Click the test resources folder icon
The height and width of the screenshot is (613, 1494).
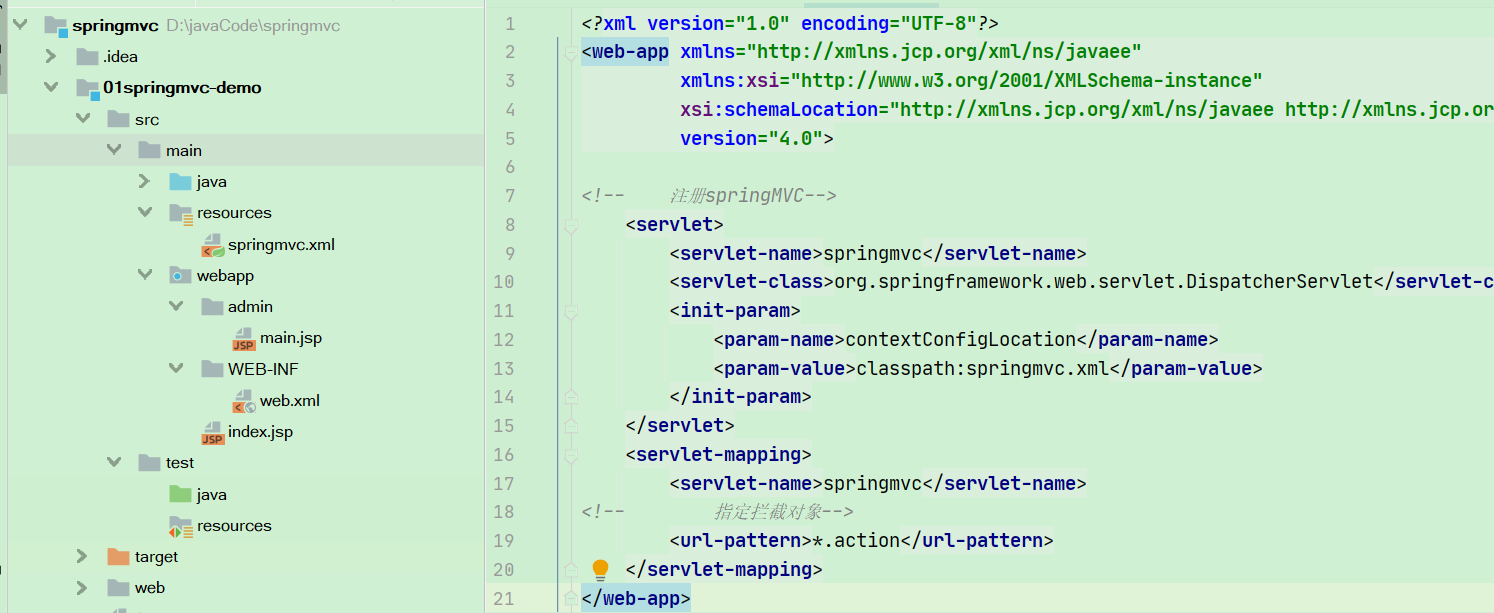point(180,526)
